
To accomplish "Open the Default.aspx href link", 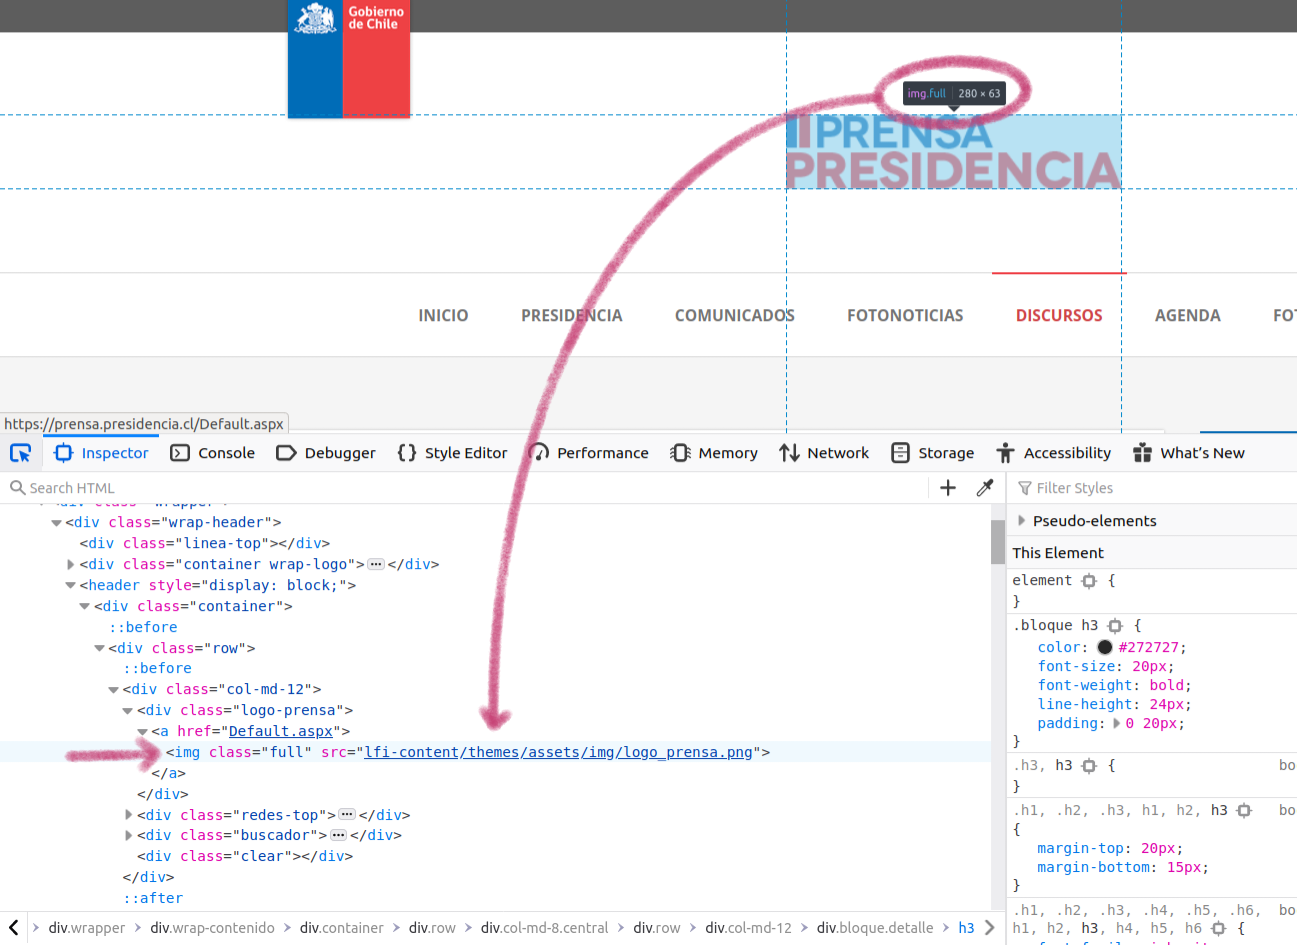I will pos(280,731).
